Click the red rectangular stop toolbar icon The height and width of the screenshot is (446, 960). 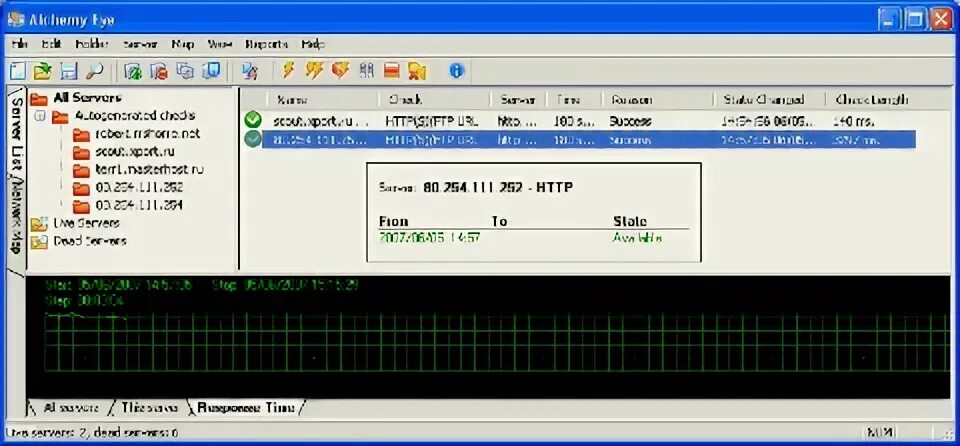[x=392, y=71]
